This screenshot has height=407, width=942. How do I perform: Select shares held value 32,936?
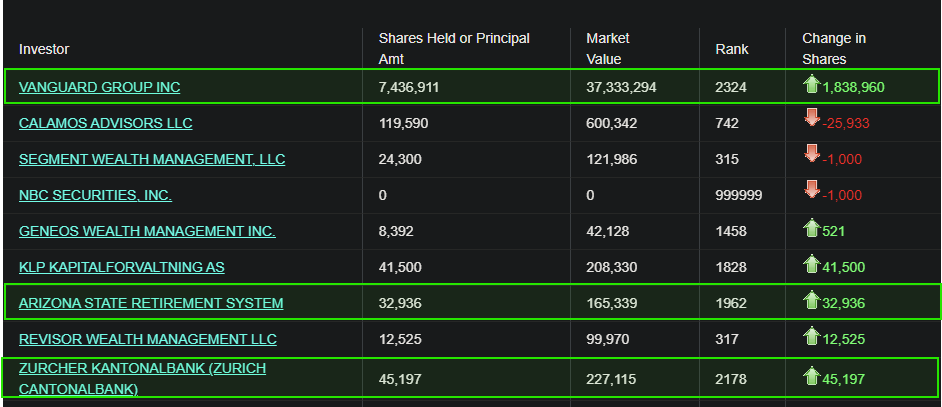coord(400,304)
